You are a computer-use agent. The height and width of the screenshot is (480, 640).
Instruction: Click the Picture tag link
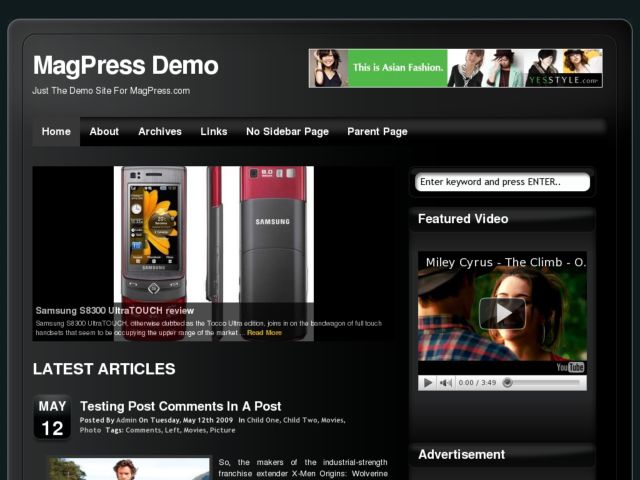coord(222,430)
